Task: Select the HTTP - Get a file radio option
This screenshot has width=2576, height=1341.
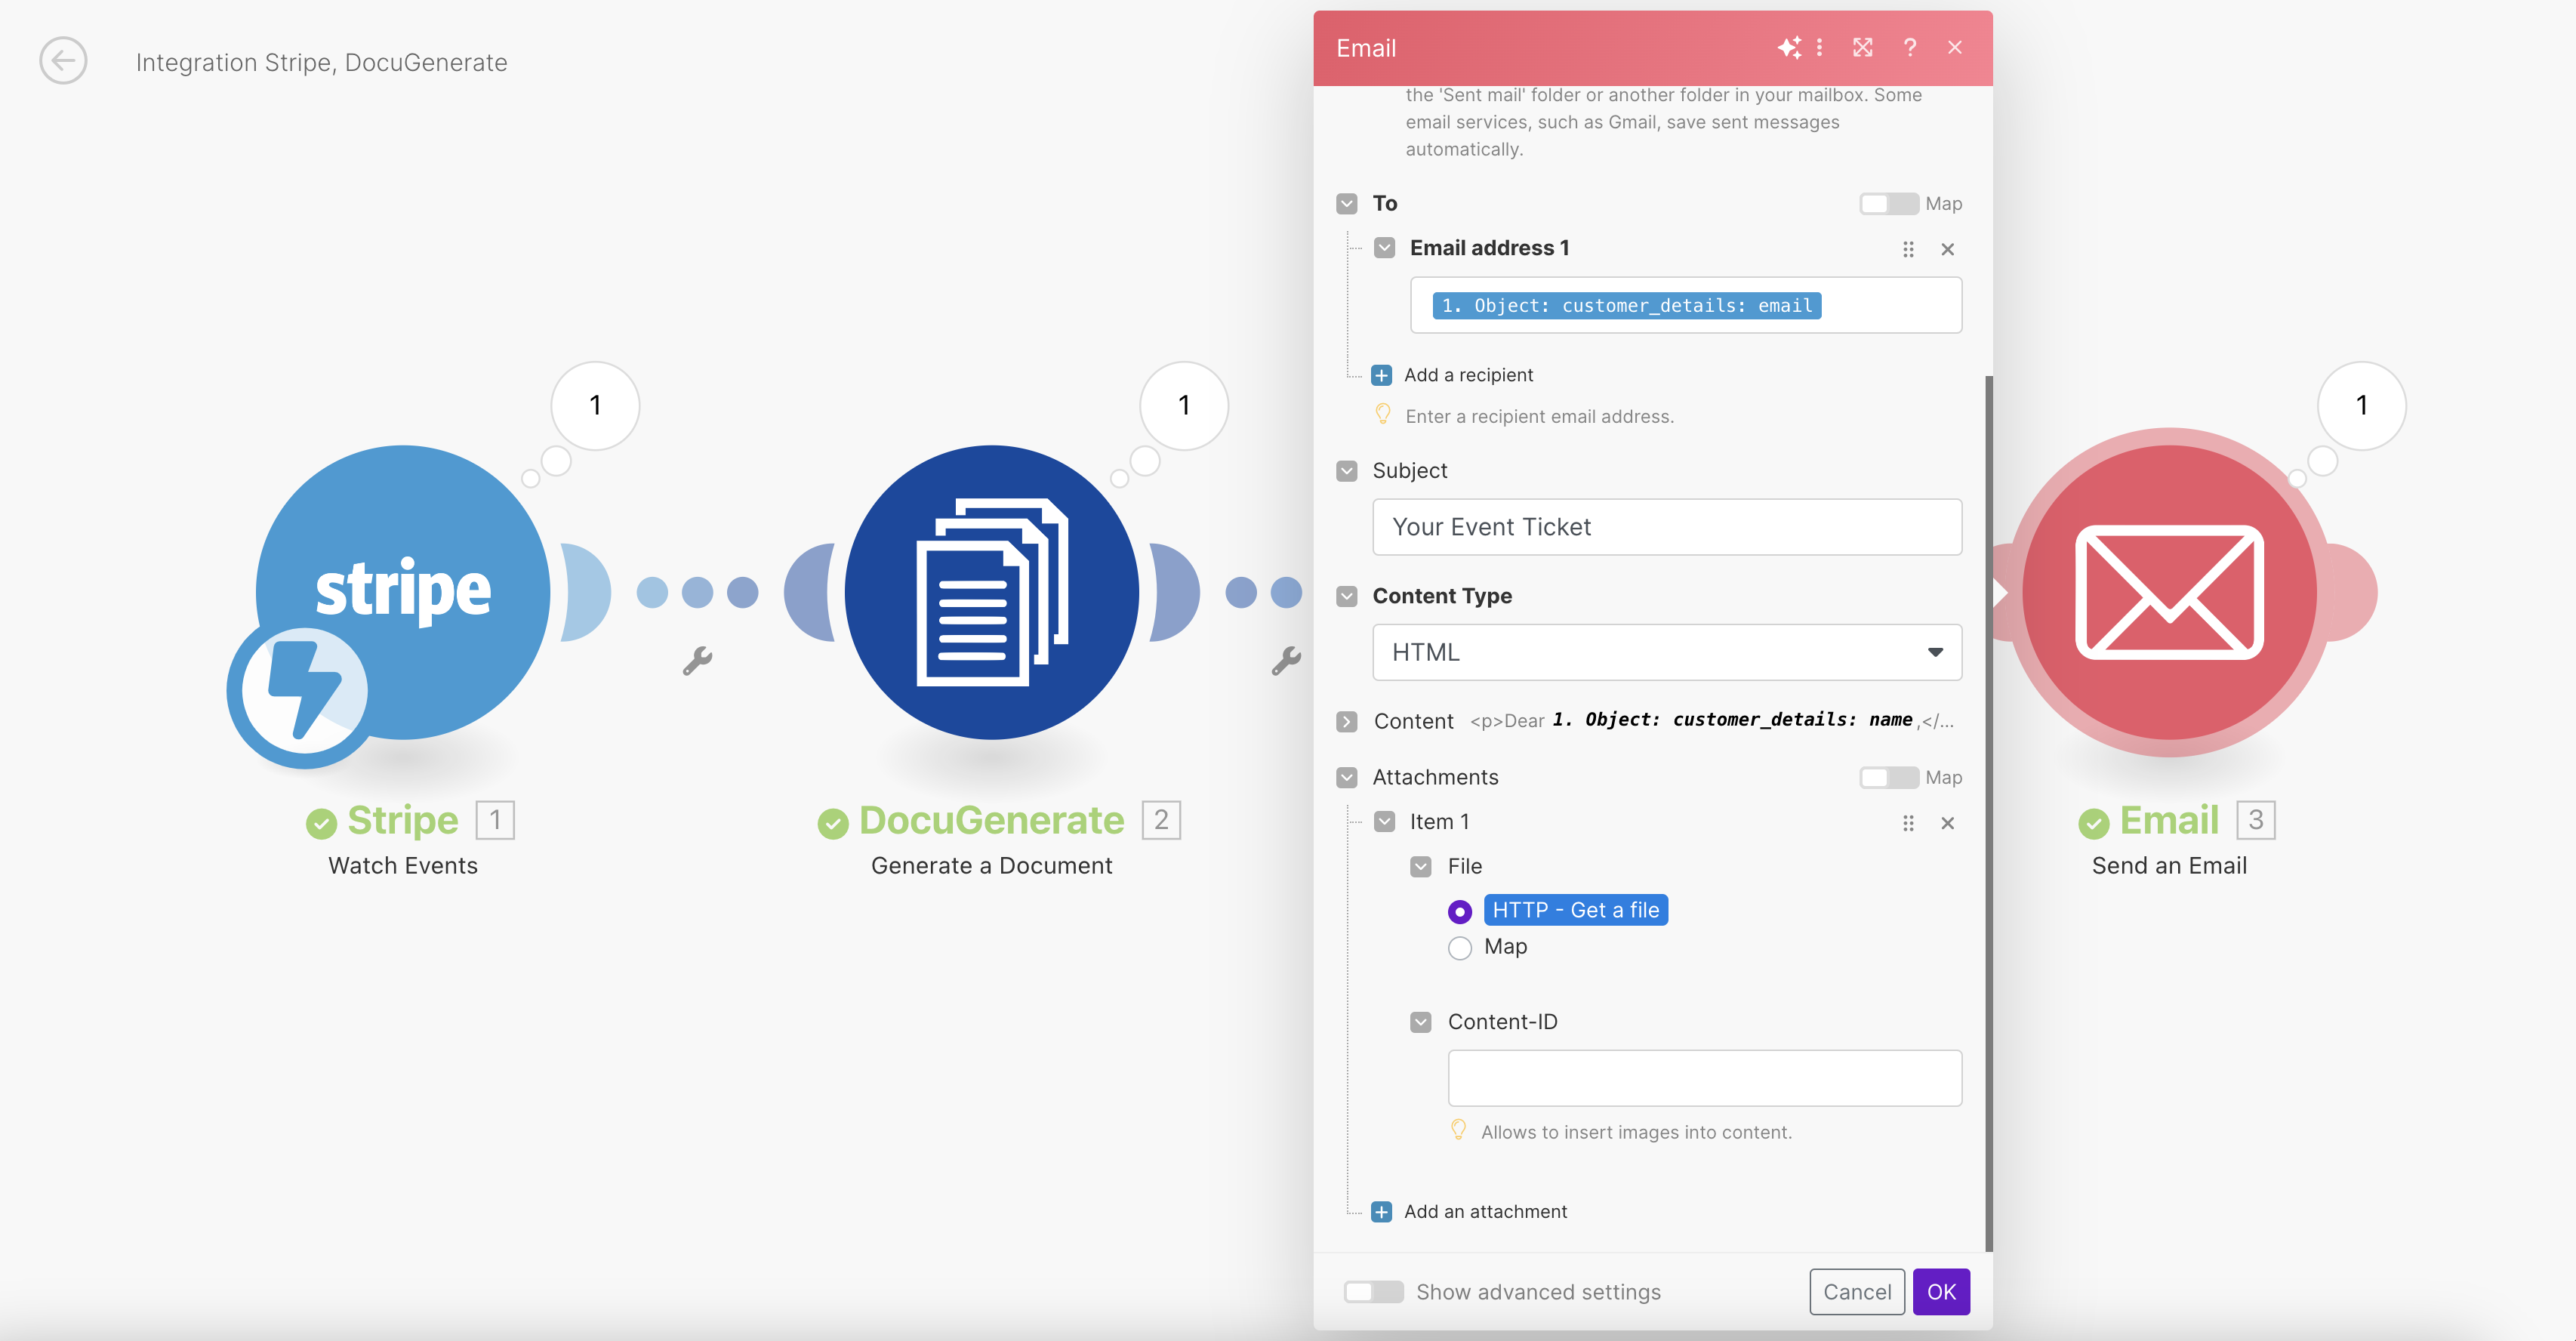Action: 1460,911
